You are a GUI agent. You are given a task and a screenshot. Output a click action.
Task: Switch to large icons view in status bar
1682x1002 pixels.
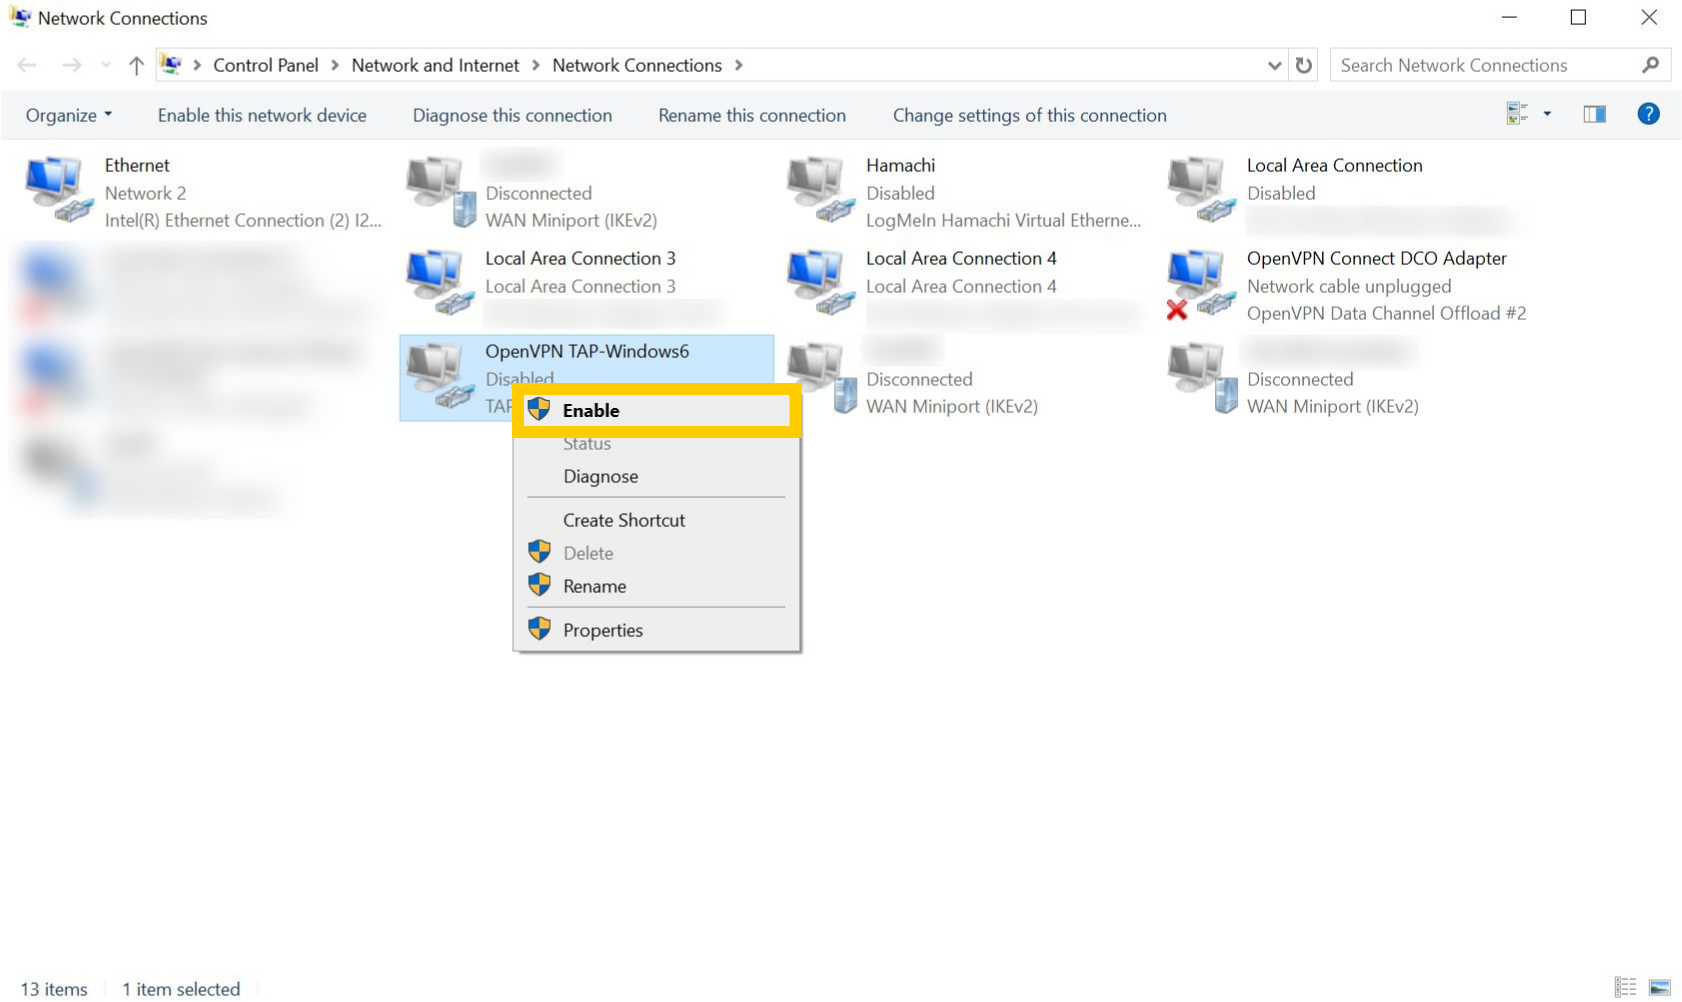pos(1659,987)
